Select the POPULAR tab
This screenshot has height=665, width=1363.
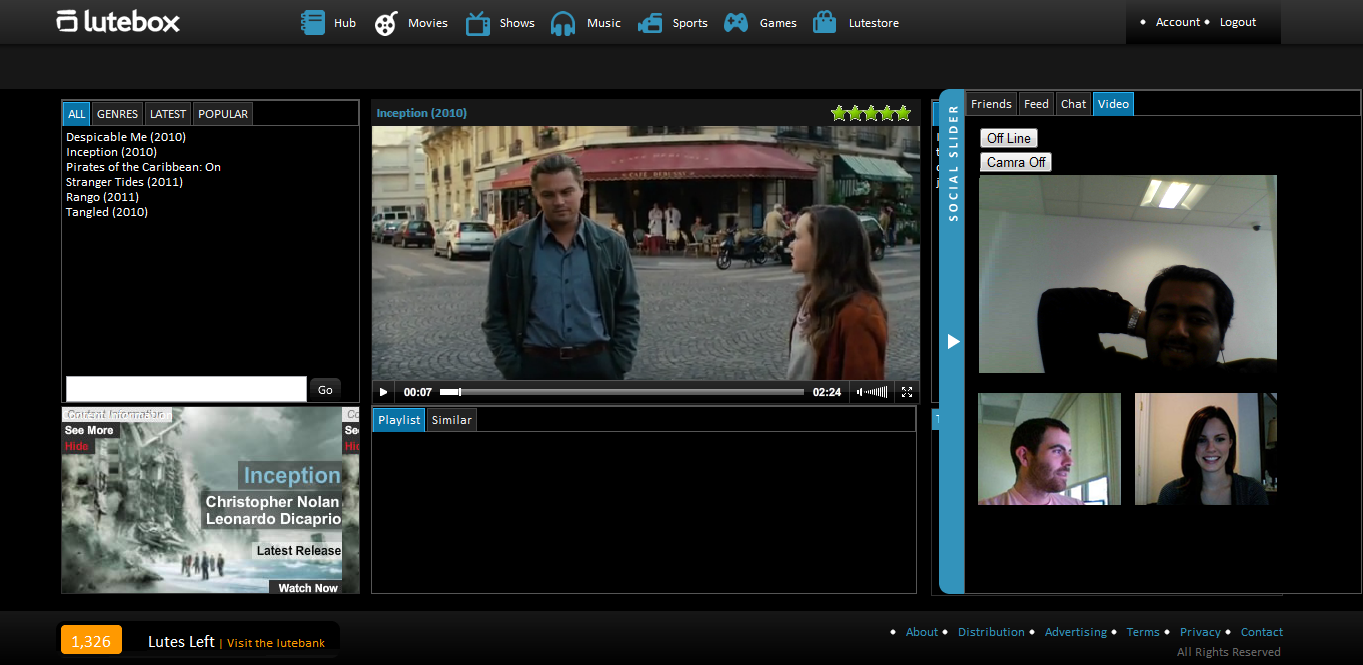coord(223,114)
